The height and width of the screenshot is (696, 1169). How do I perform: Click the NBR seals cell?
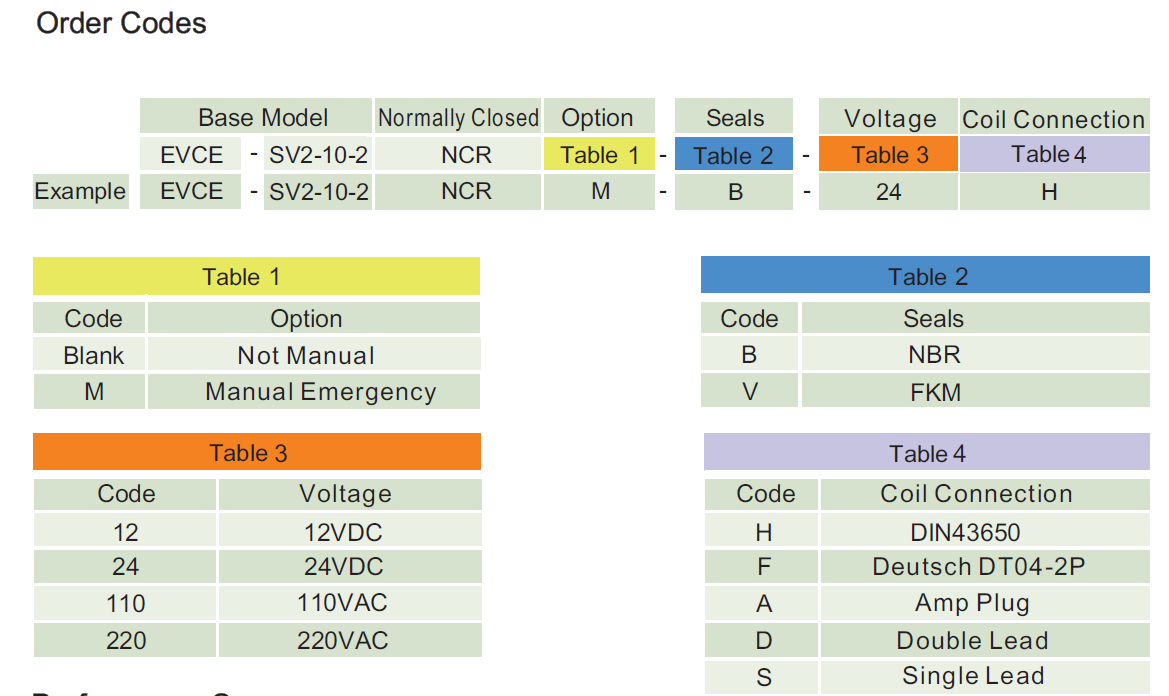click(933, 355)
